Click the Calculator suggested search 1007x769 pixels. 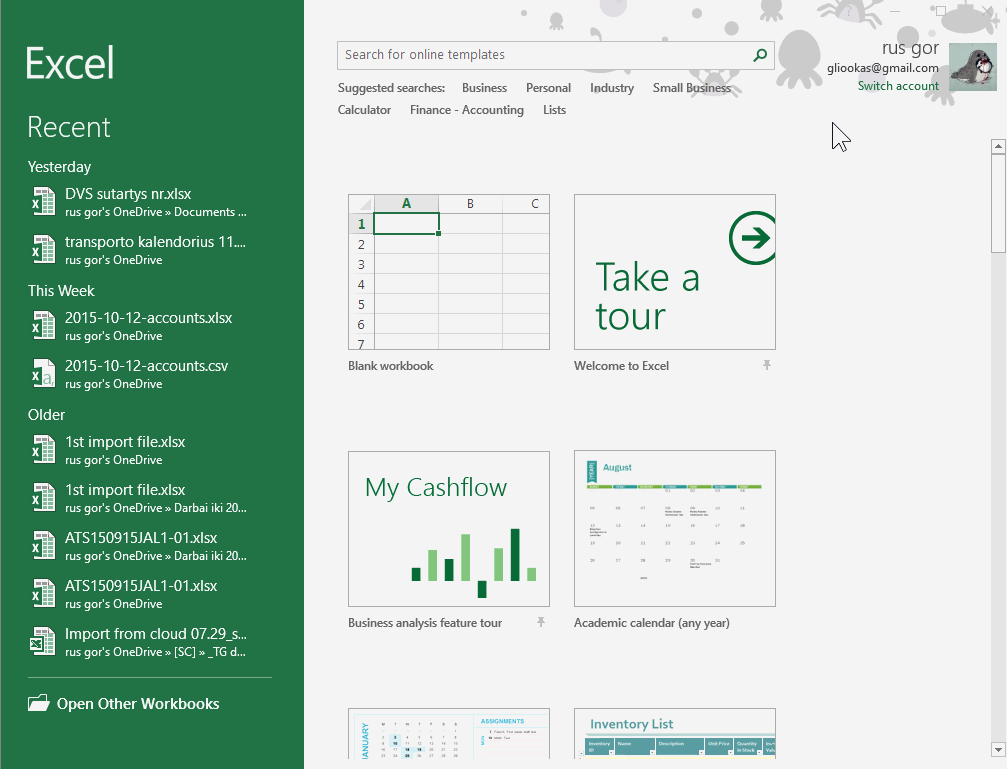pos(364,110)
